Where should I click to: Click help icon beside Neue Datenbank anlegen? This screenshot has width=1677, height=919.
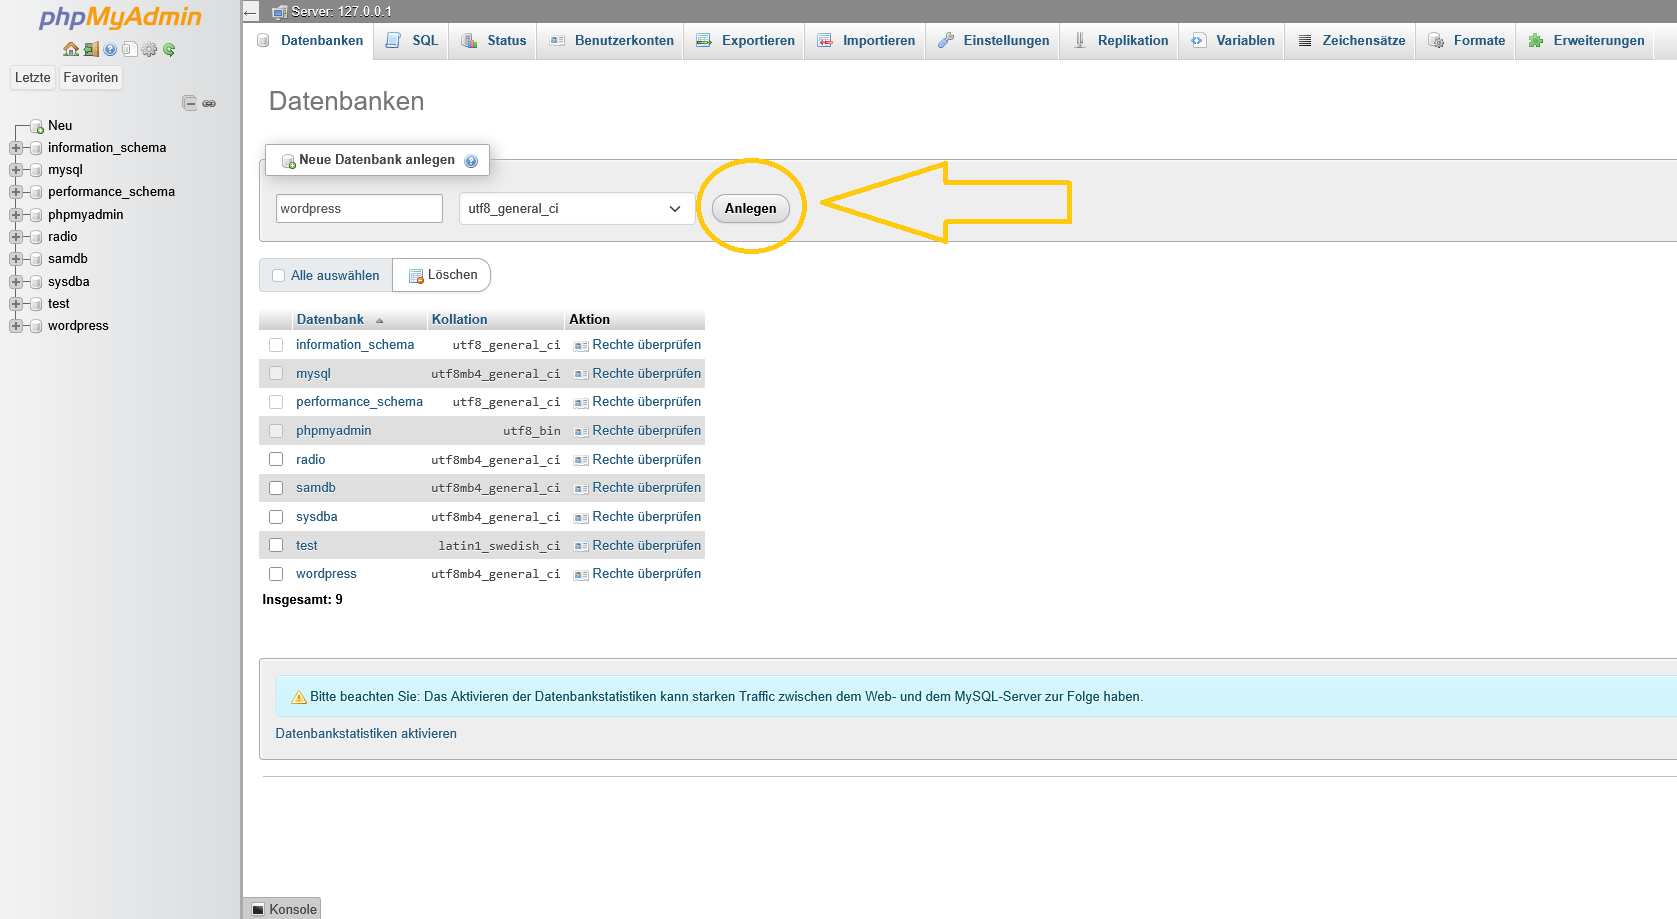[x=471, y=161]
